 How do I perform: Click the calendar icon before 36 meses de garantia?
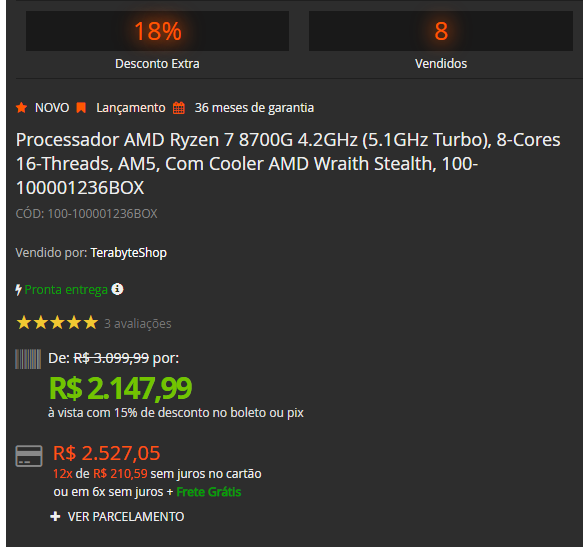[179, 108]
